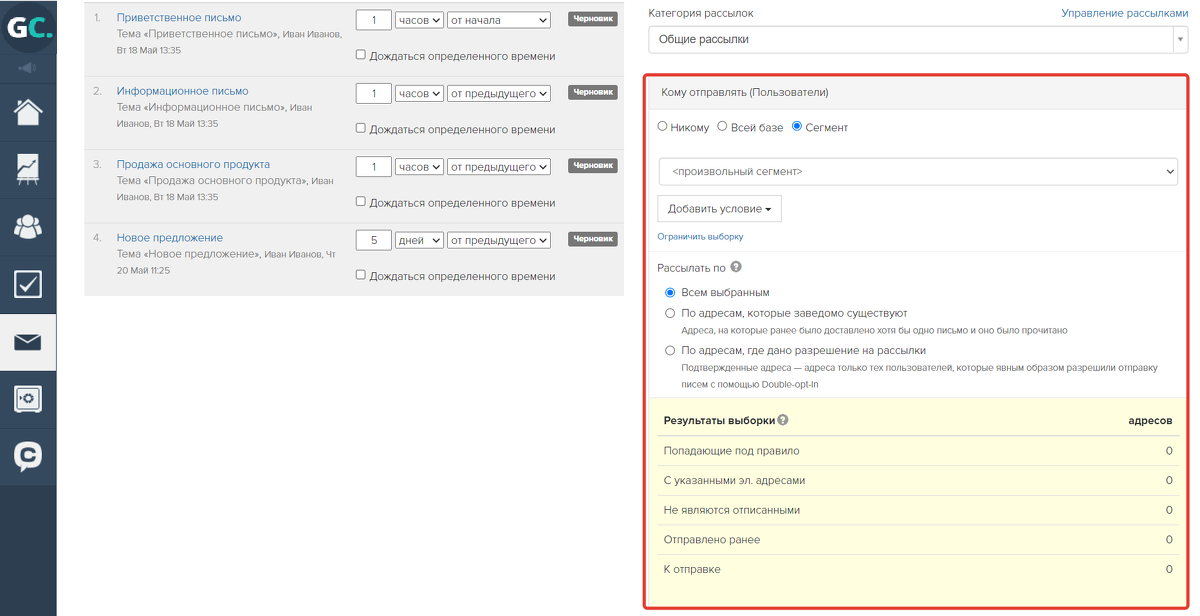Screen dimensions: 1200x616
Task: Open the Общие рассылки category dropdown
Action: pos(918,39)
